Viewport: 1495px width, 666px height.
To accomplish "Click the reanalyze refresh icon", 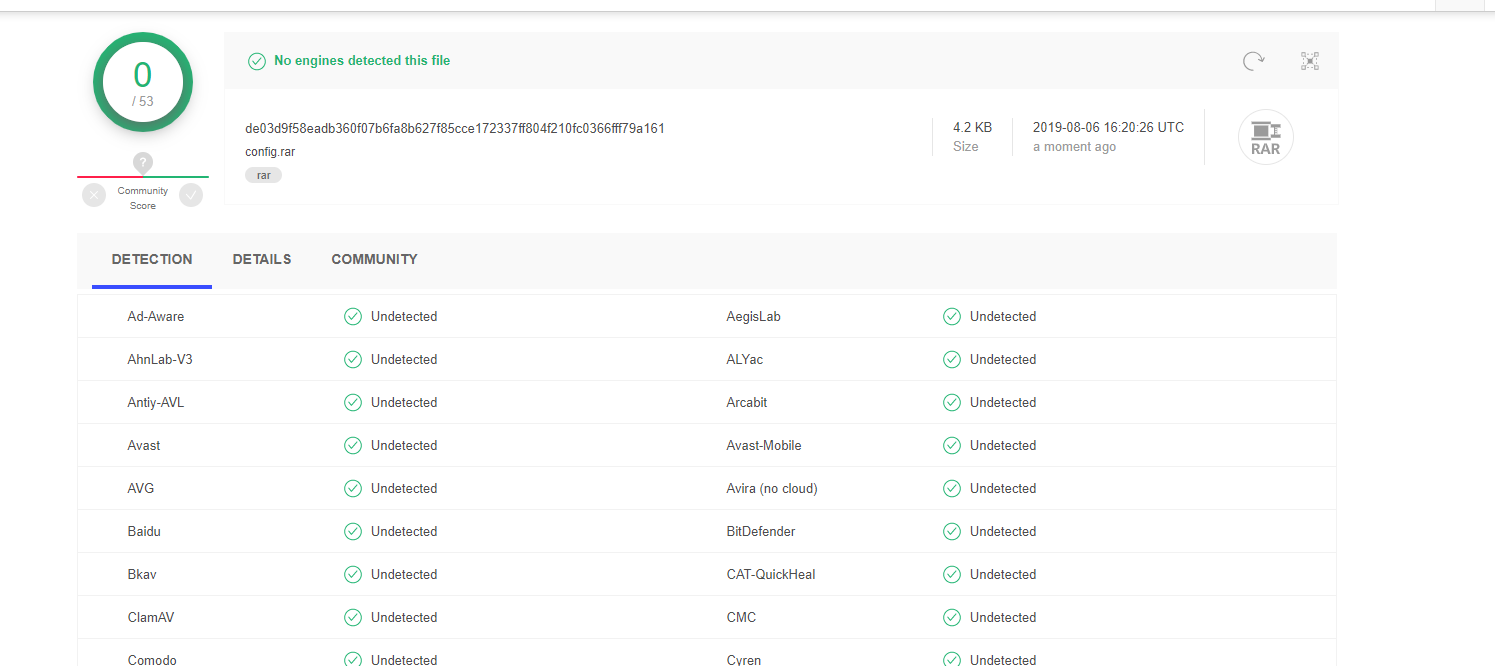I will click(1253, 61).
